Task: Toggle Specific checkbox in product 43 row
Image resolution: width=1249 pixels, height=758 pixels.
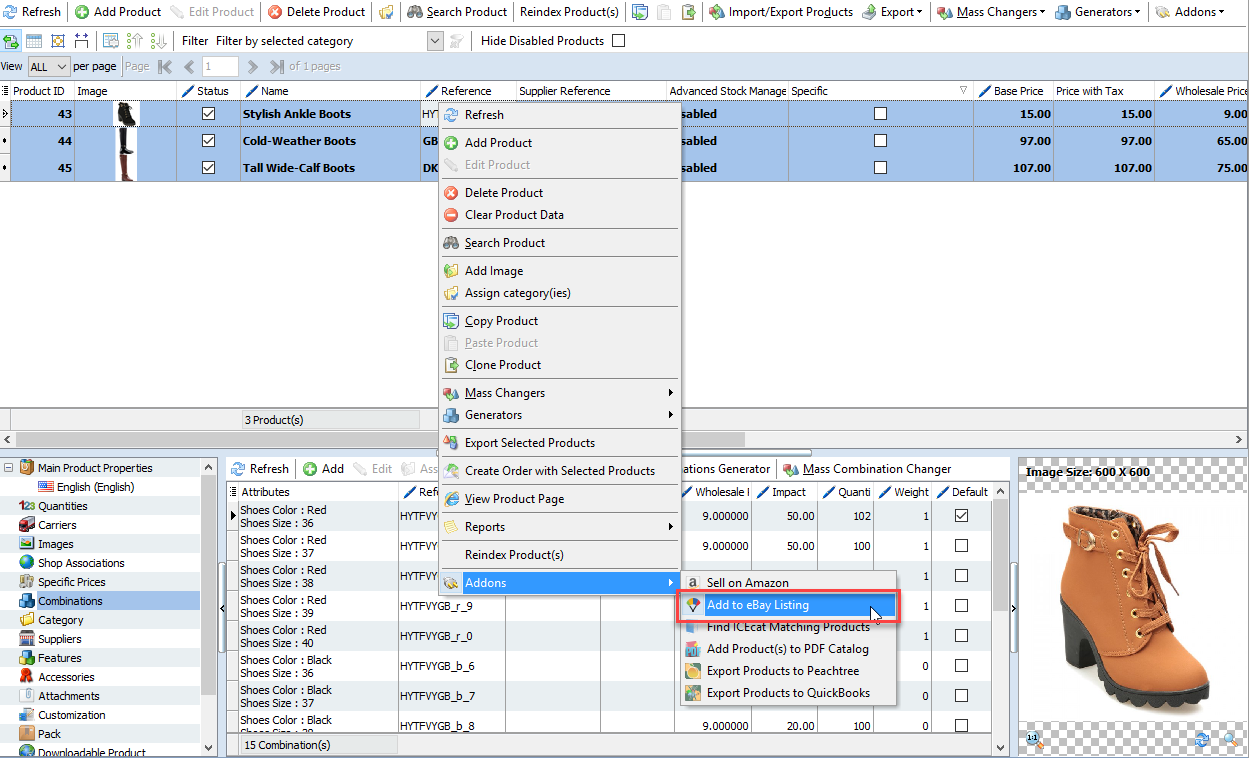Action: [x=880, y=114]
